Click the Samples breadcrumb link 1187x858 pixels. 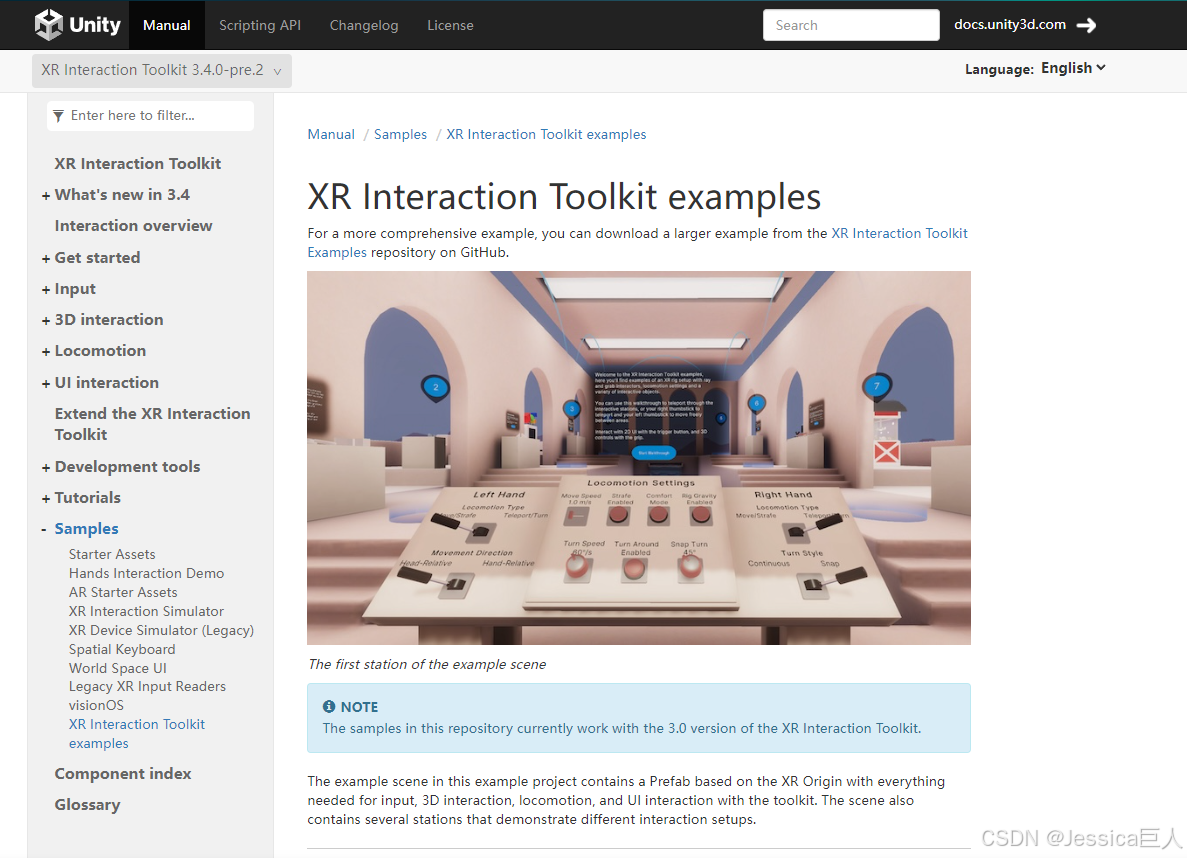tap(400, 134)
